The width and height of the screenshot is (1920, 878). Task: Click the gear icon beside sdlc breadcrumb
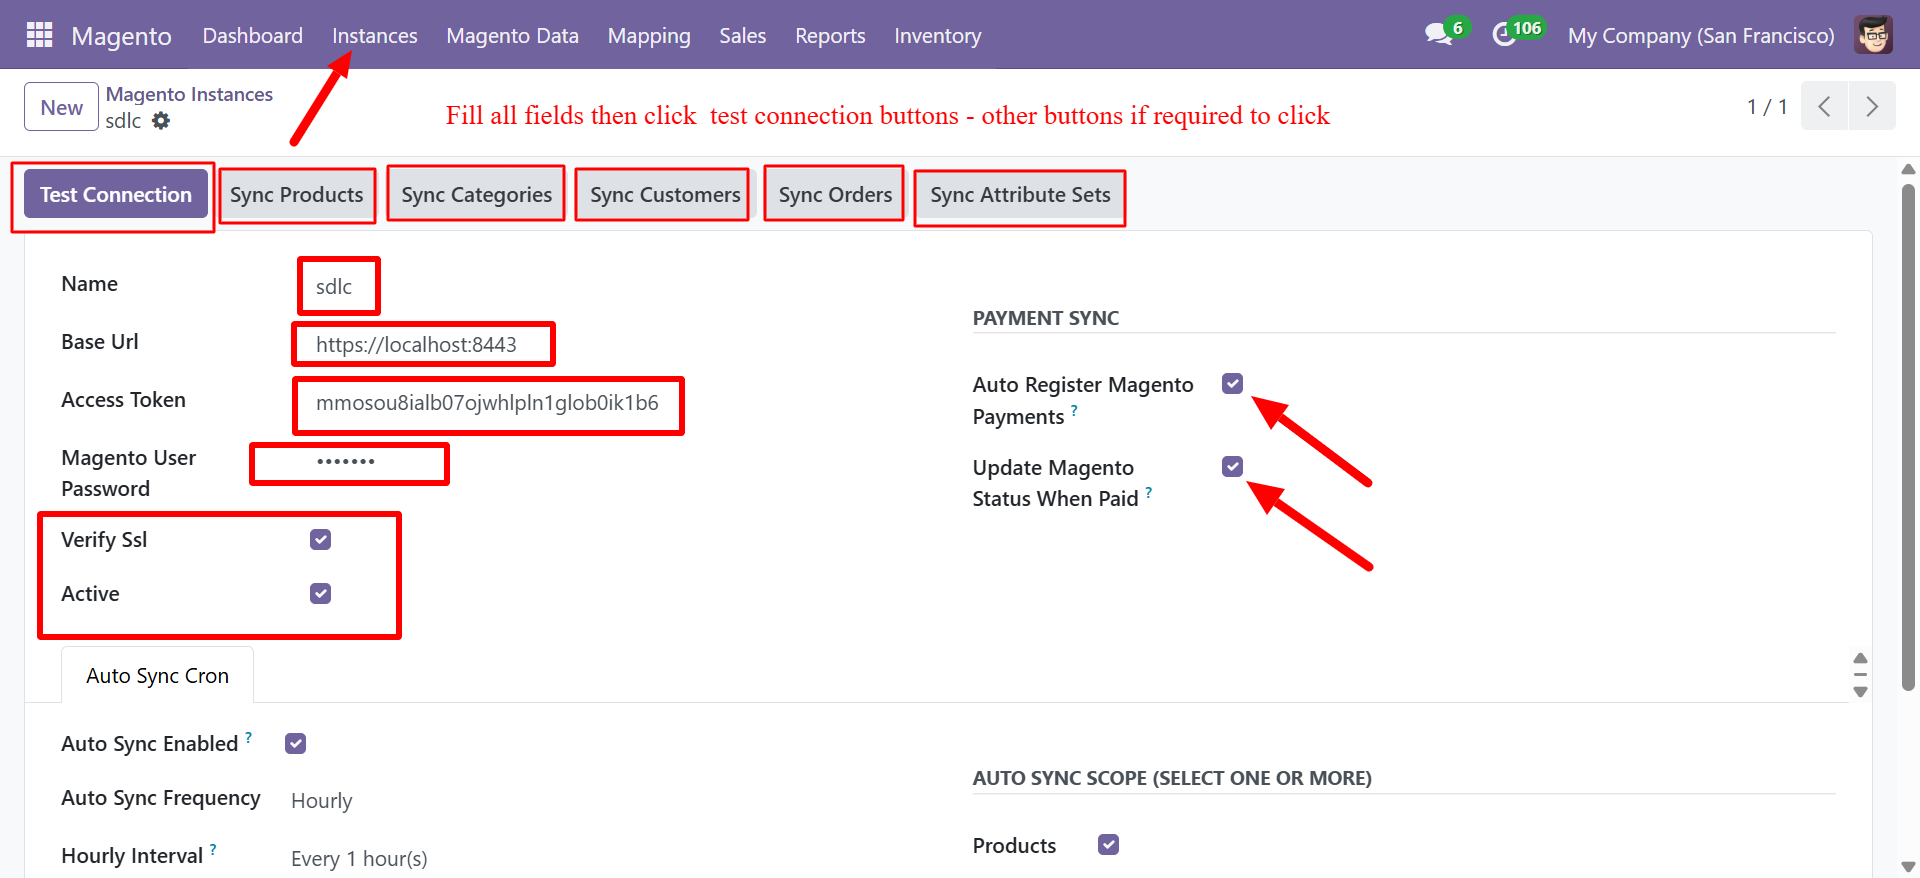point(161,120)
